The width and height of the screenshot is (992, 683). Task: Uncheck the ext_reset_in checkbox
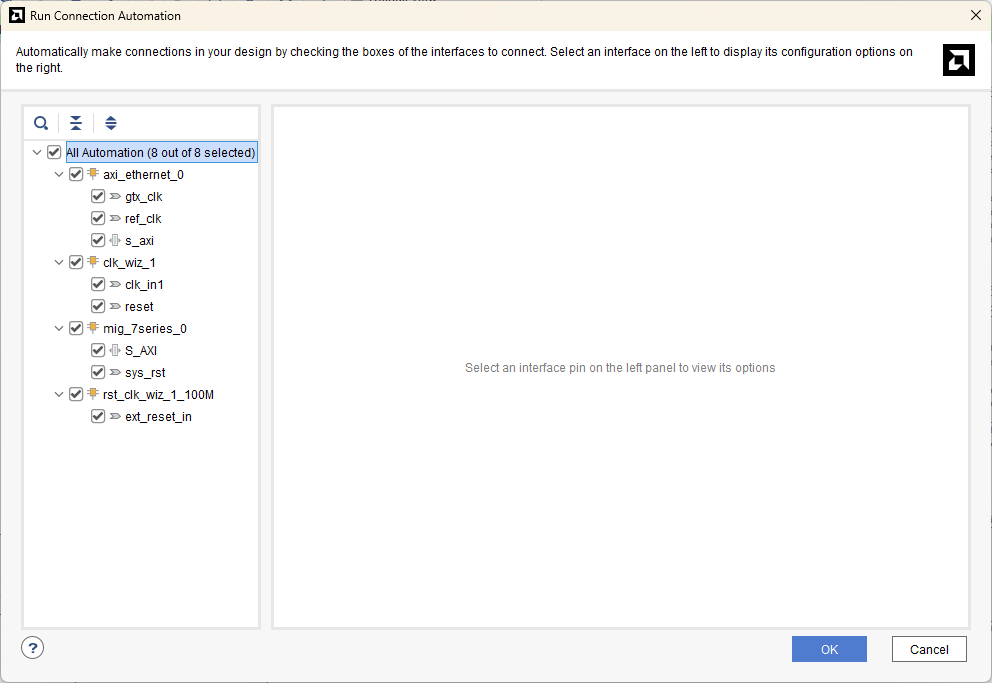98,417
